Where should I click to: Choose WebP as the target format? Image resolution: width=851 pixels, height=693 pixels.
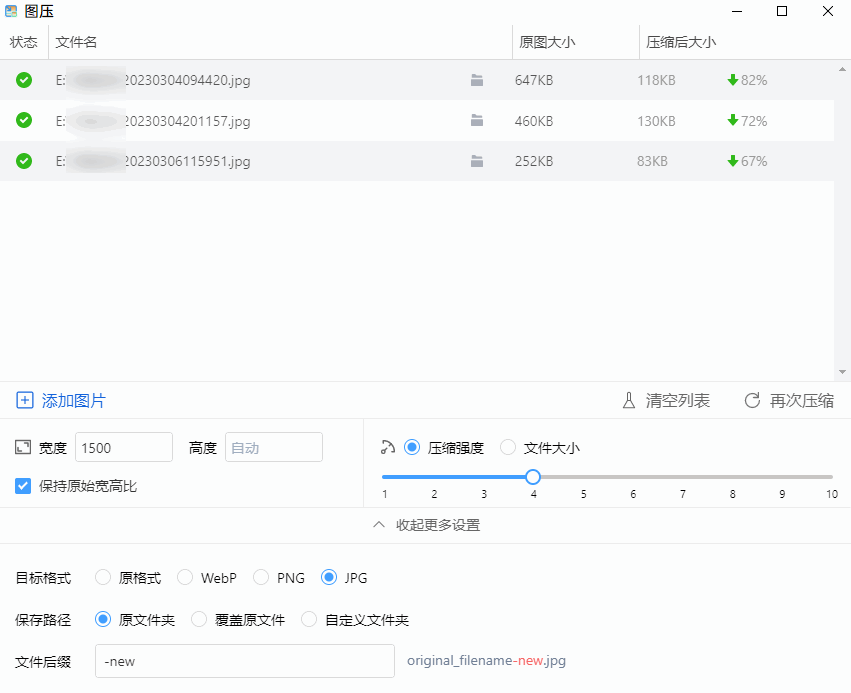pyautogui.click(x=185, y=578)
